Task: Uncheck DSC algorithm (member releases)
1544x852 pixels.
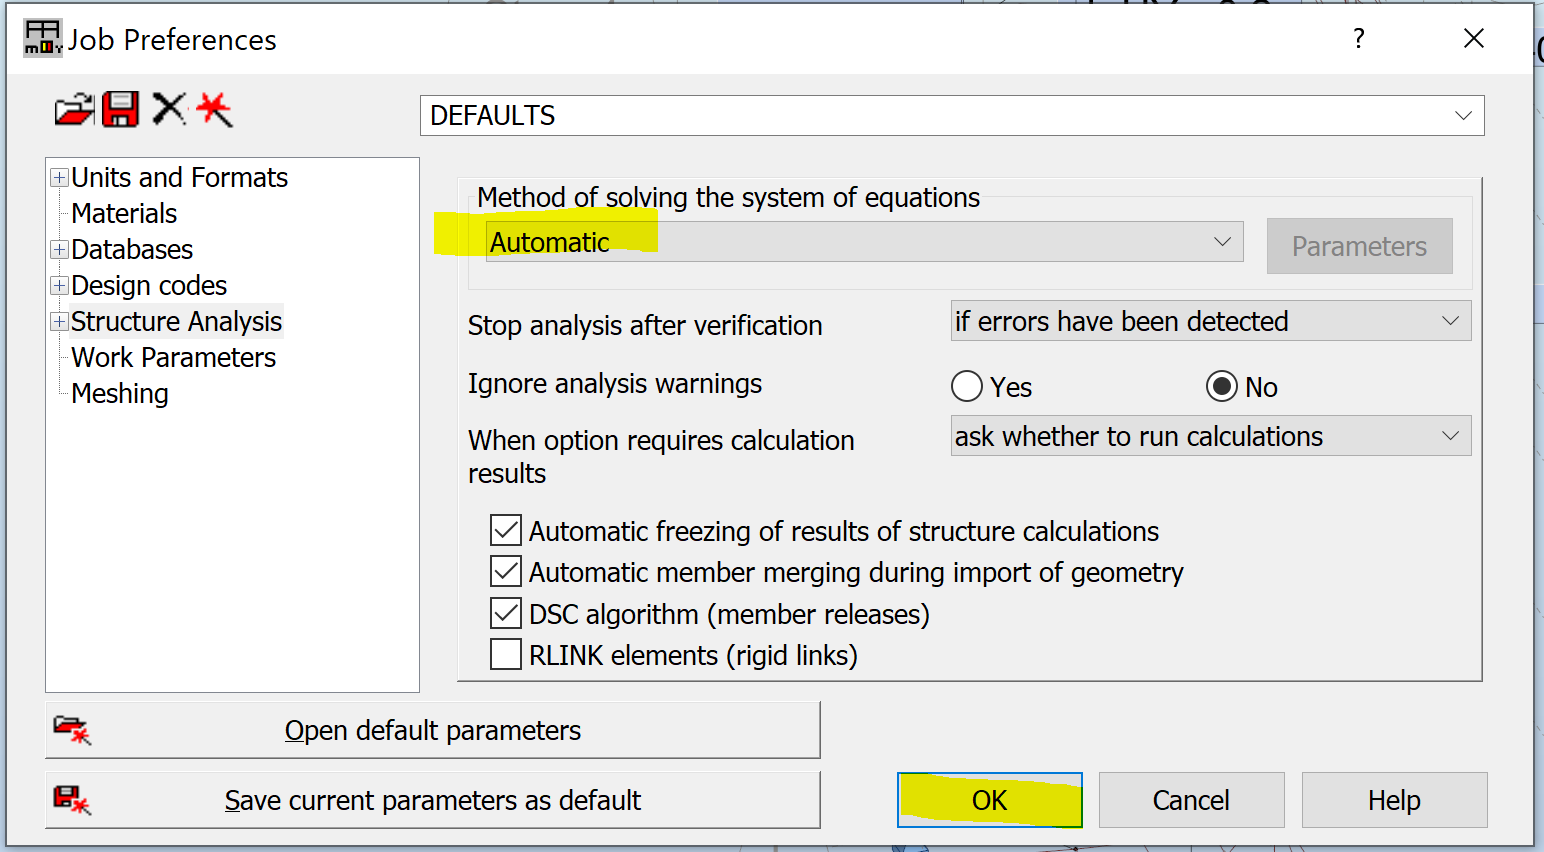Action: [506, 613]
